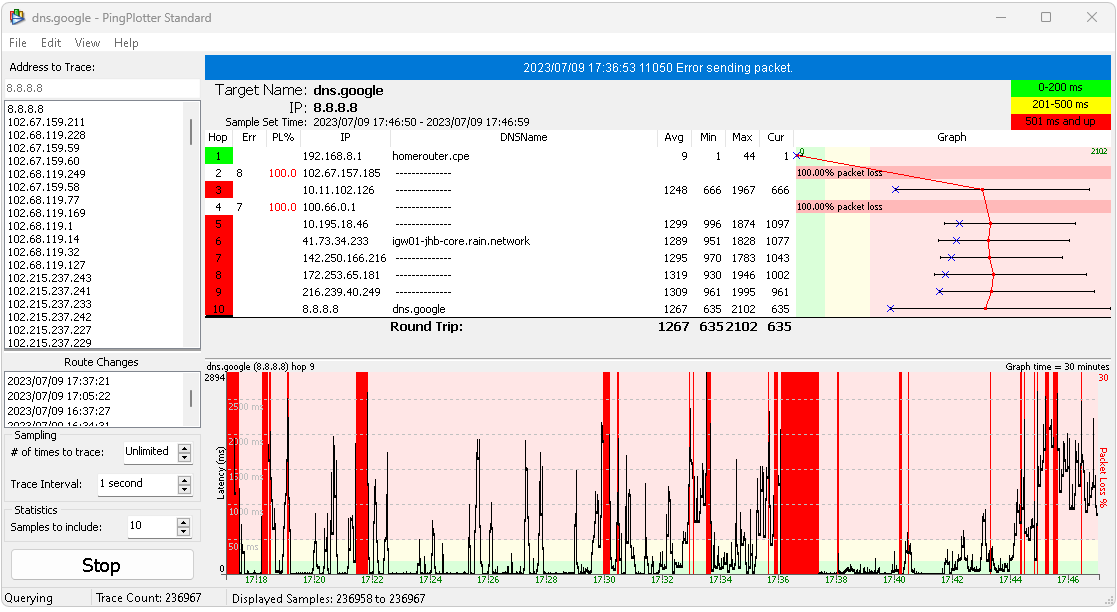This screenshot has height=612, width=1117.
Task: Select 102.68.119.77 in address list
Action: [43, 200]
